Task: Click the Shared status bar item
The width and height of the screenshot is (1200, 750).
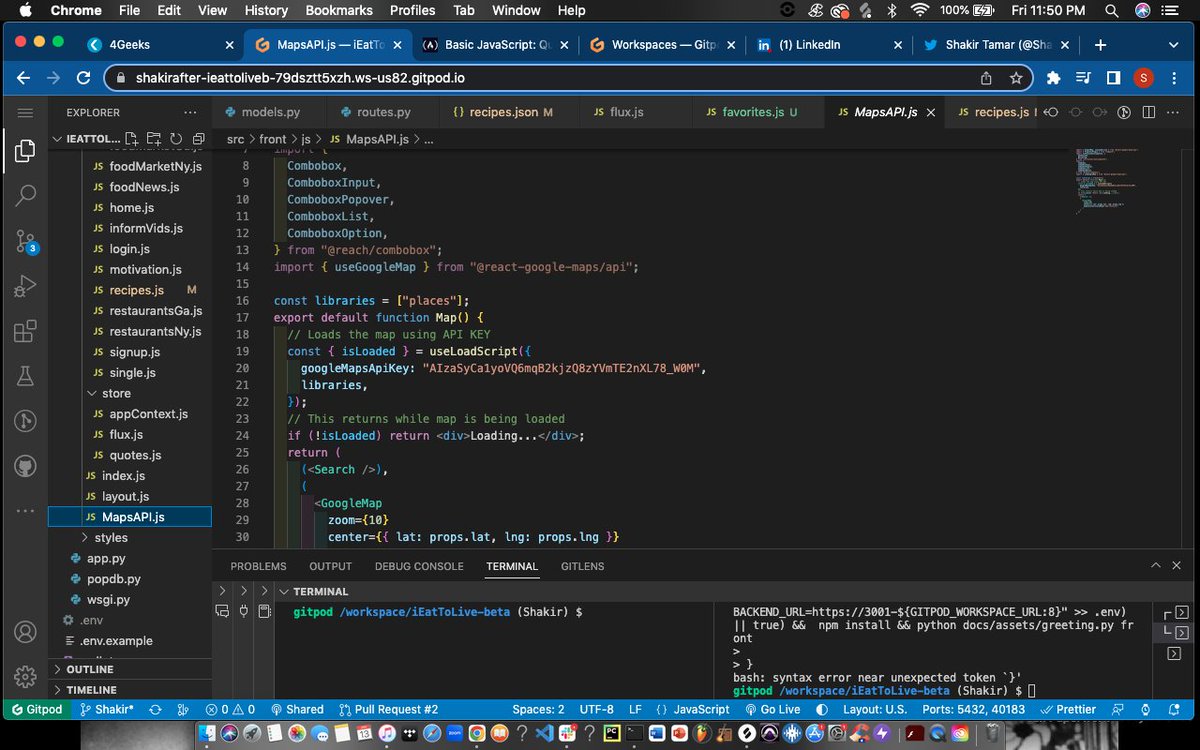Action: coord(296,709)
